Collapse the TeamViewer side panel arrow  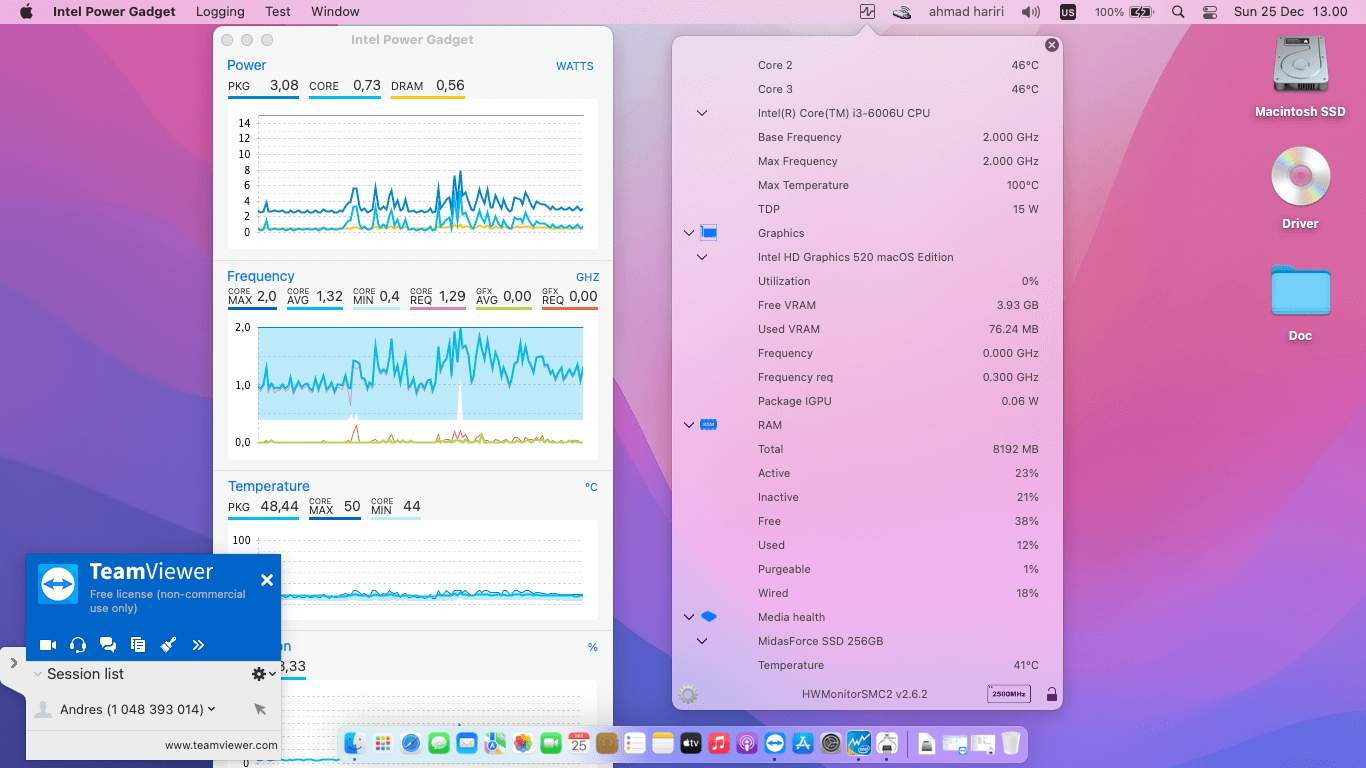[x=13, y=662]
